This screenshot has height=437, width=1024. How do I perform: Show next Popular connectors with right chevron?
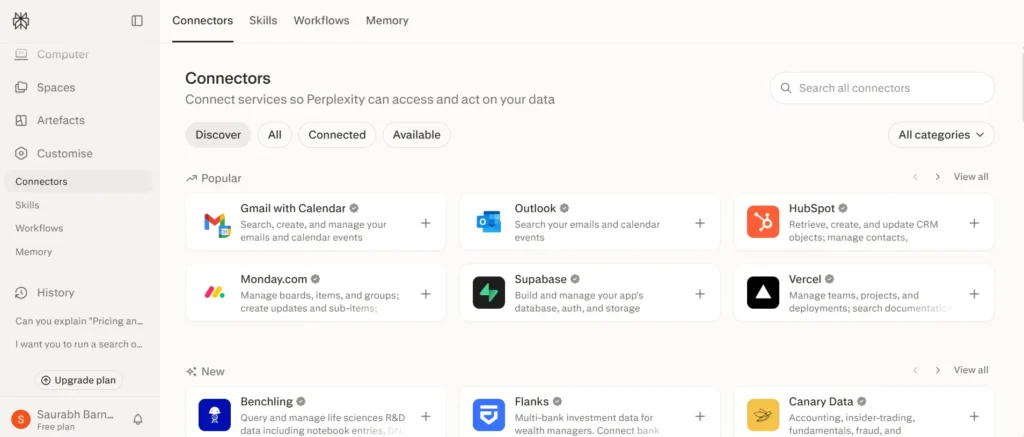(x=938, y=177)
